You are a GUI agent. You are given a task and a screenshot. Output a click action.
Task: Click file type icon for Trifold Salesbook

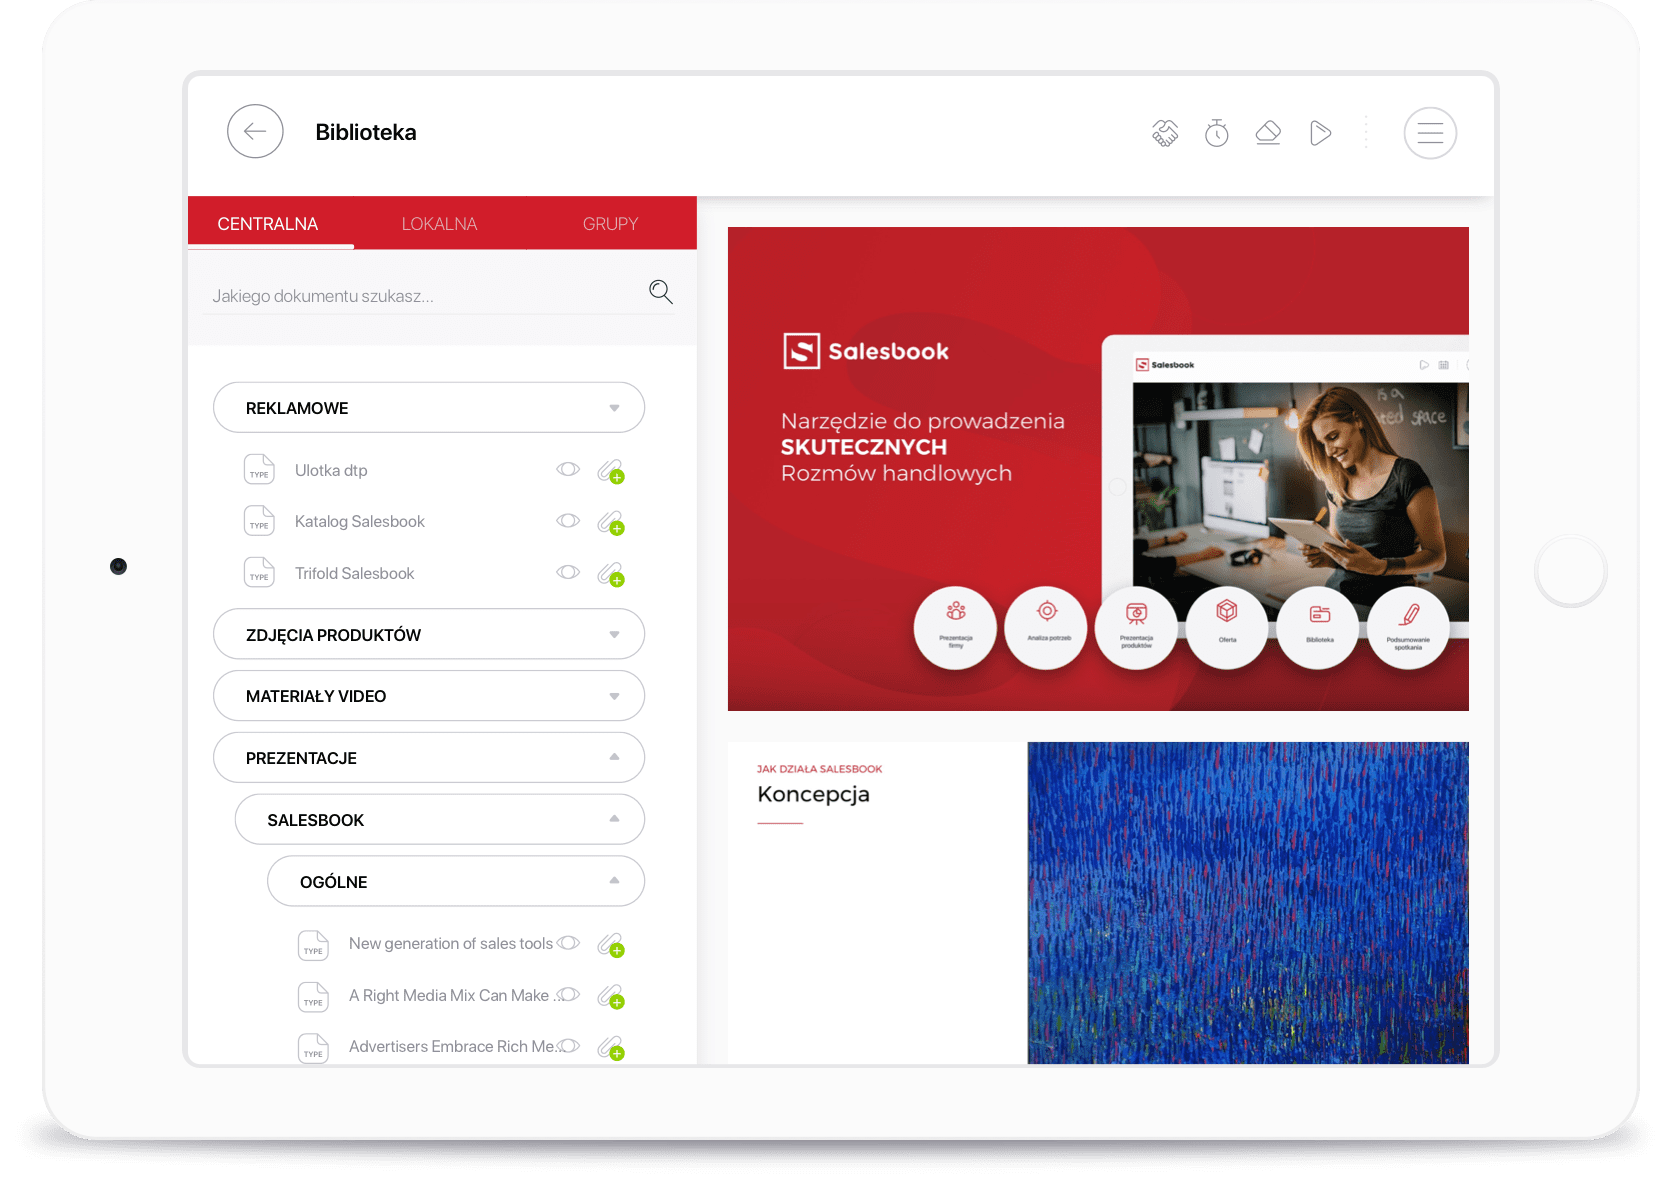(x=259, y=572)
